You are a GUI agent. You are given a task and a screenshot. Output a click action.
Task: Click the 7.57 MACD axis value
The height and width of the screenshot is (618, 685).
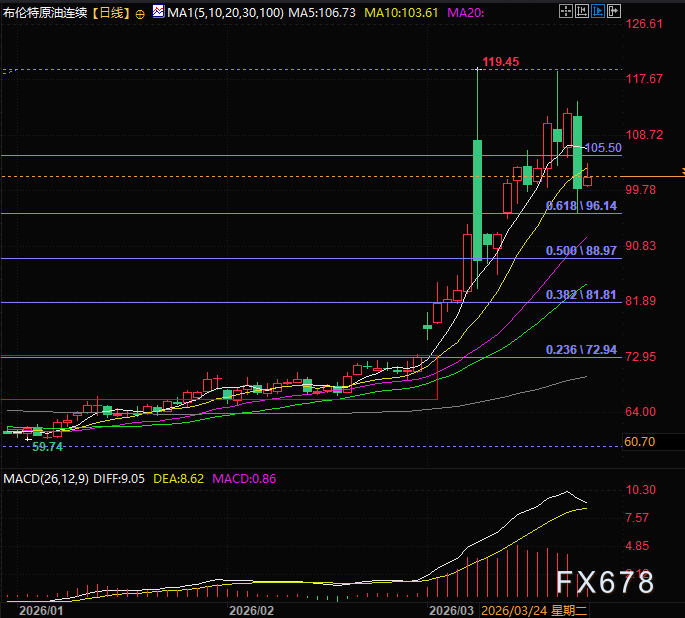click(637, 518)
